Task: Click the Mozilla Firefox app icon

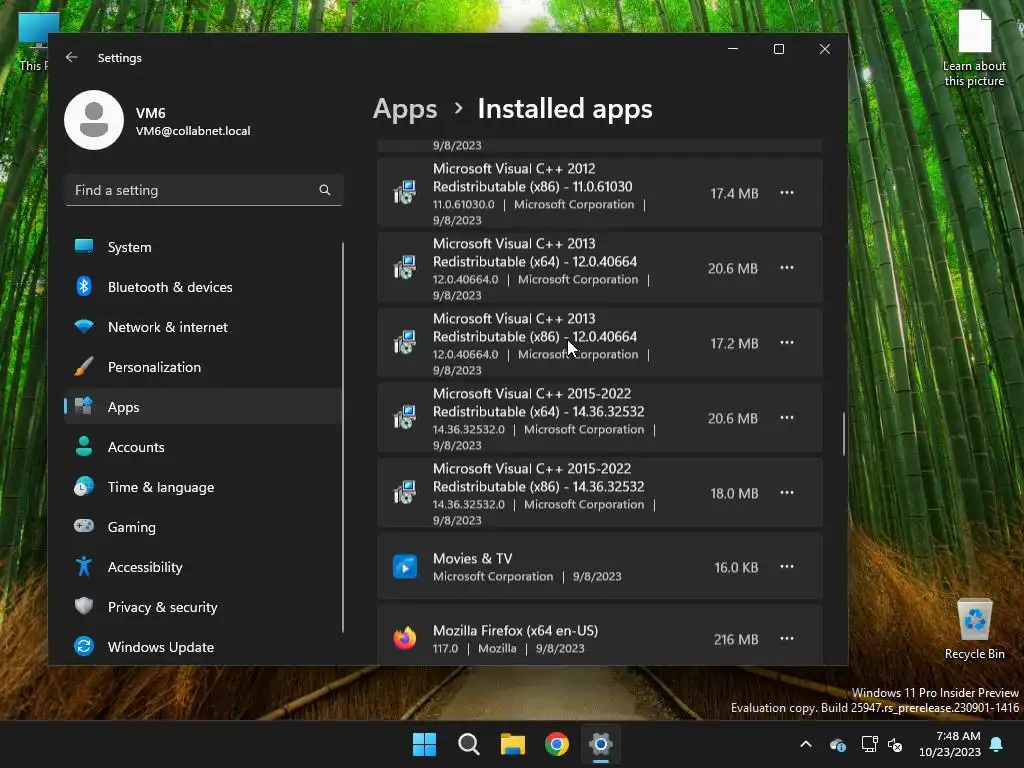Action: point(405,638)
